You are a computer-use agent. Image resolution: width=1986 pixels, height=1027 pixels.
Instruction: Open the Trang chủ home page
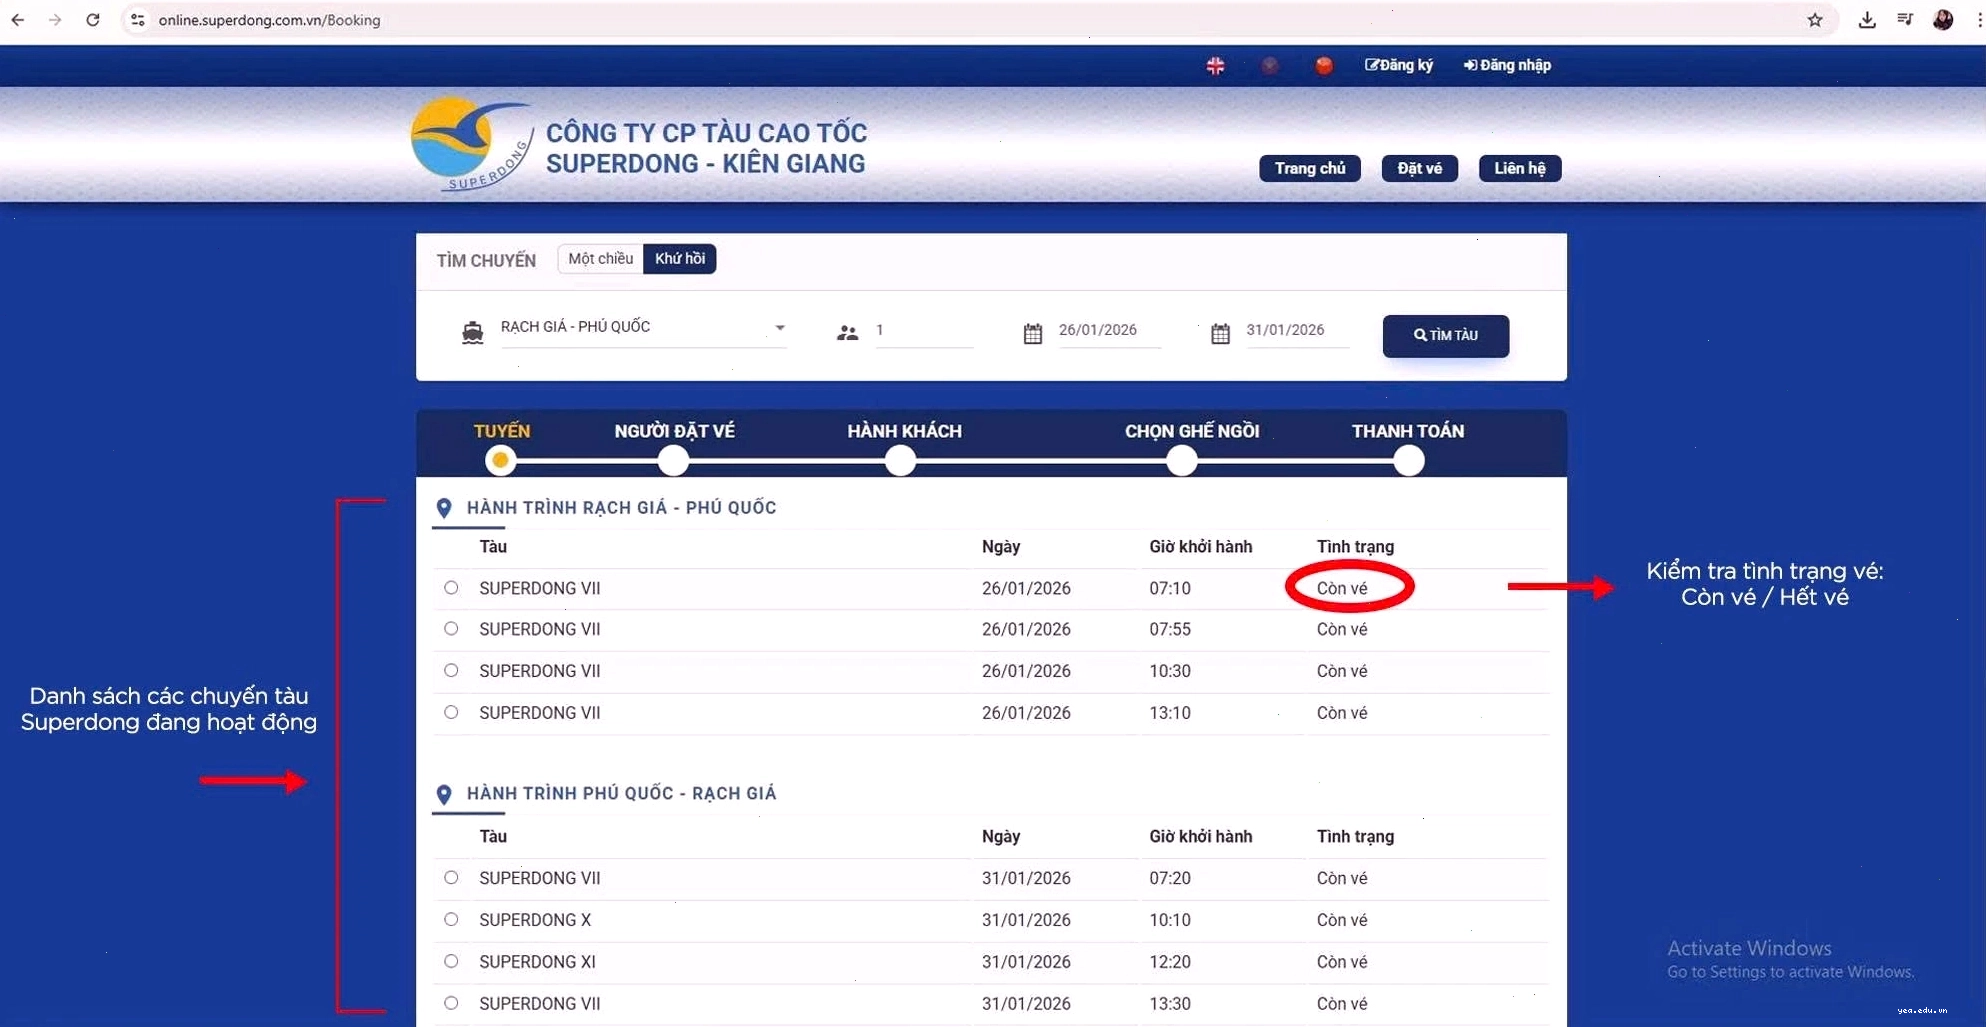click(1309, 168)
